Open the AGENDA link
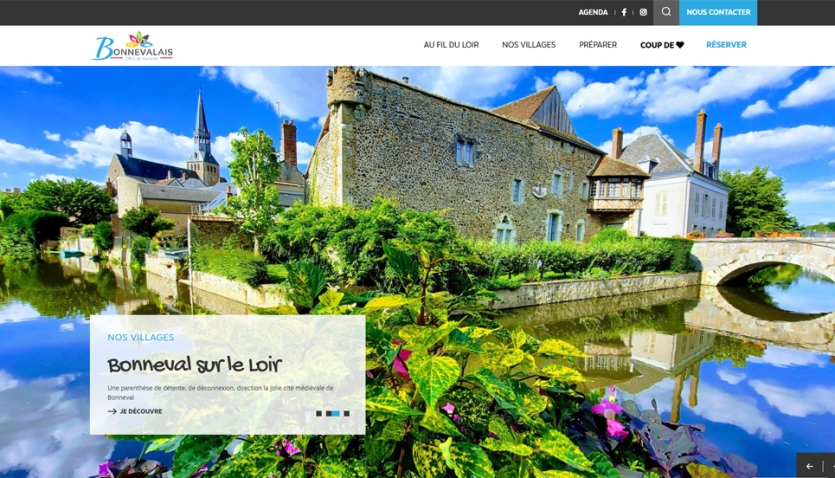Viewport: 835px width, 478px height. [x=593, y=12]
